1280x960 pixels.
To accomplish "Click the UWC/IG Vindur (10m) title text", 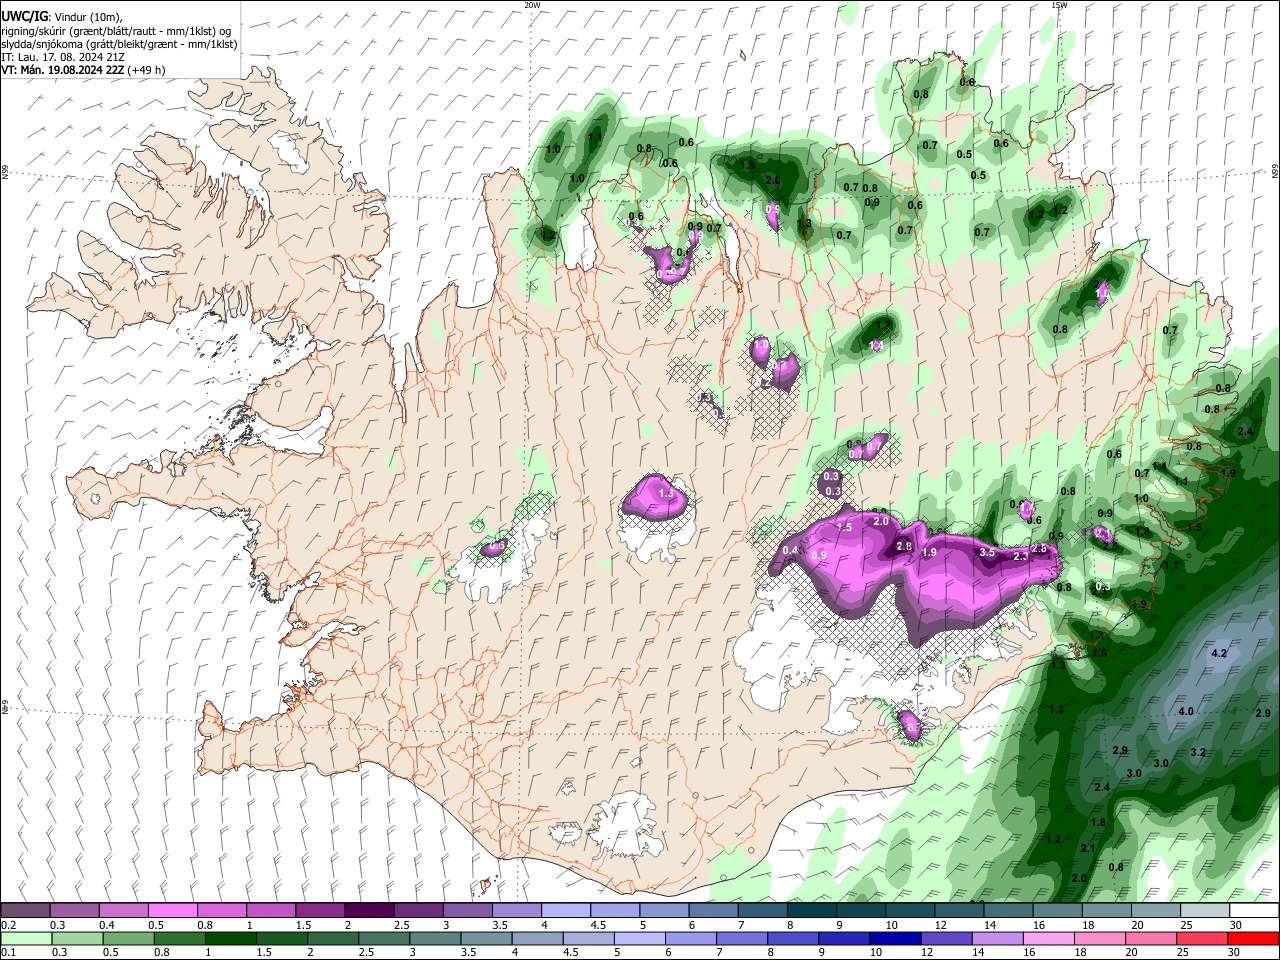I will [x=63, y=16].
